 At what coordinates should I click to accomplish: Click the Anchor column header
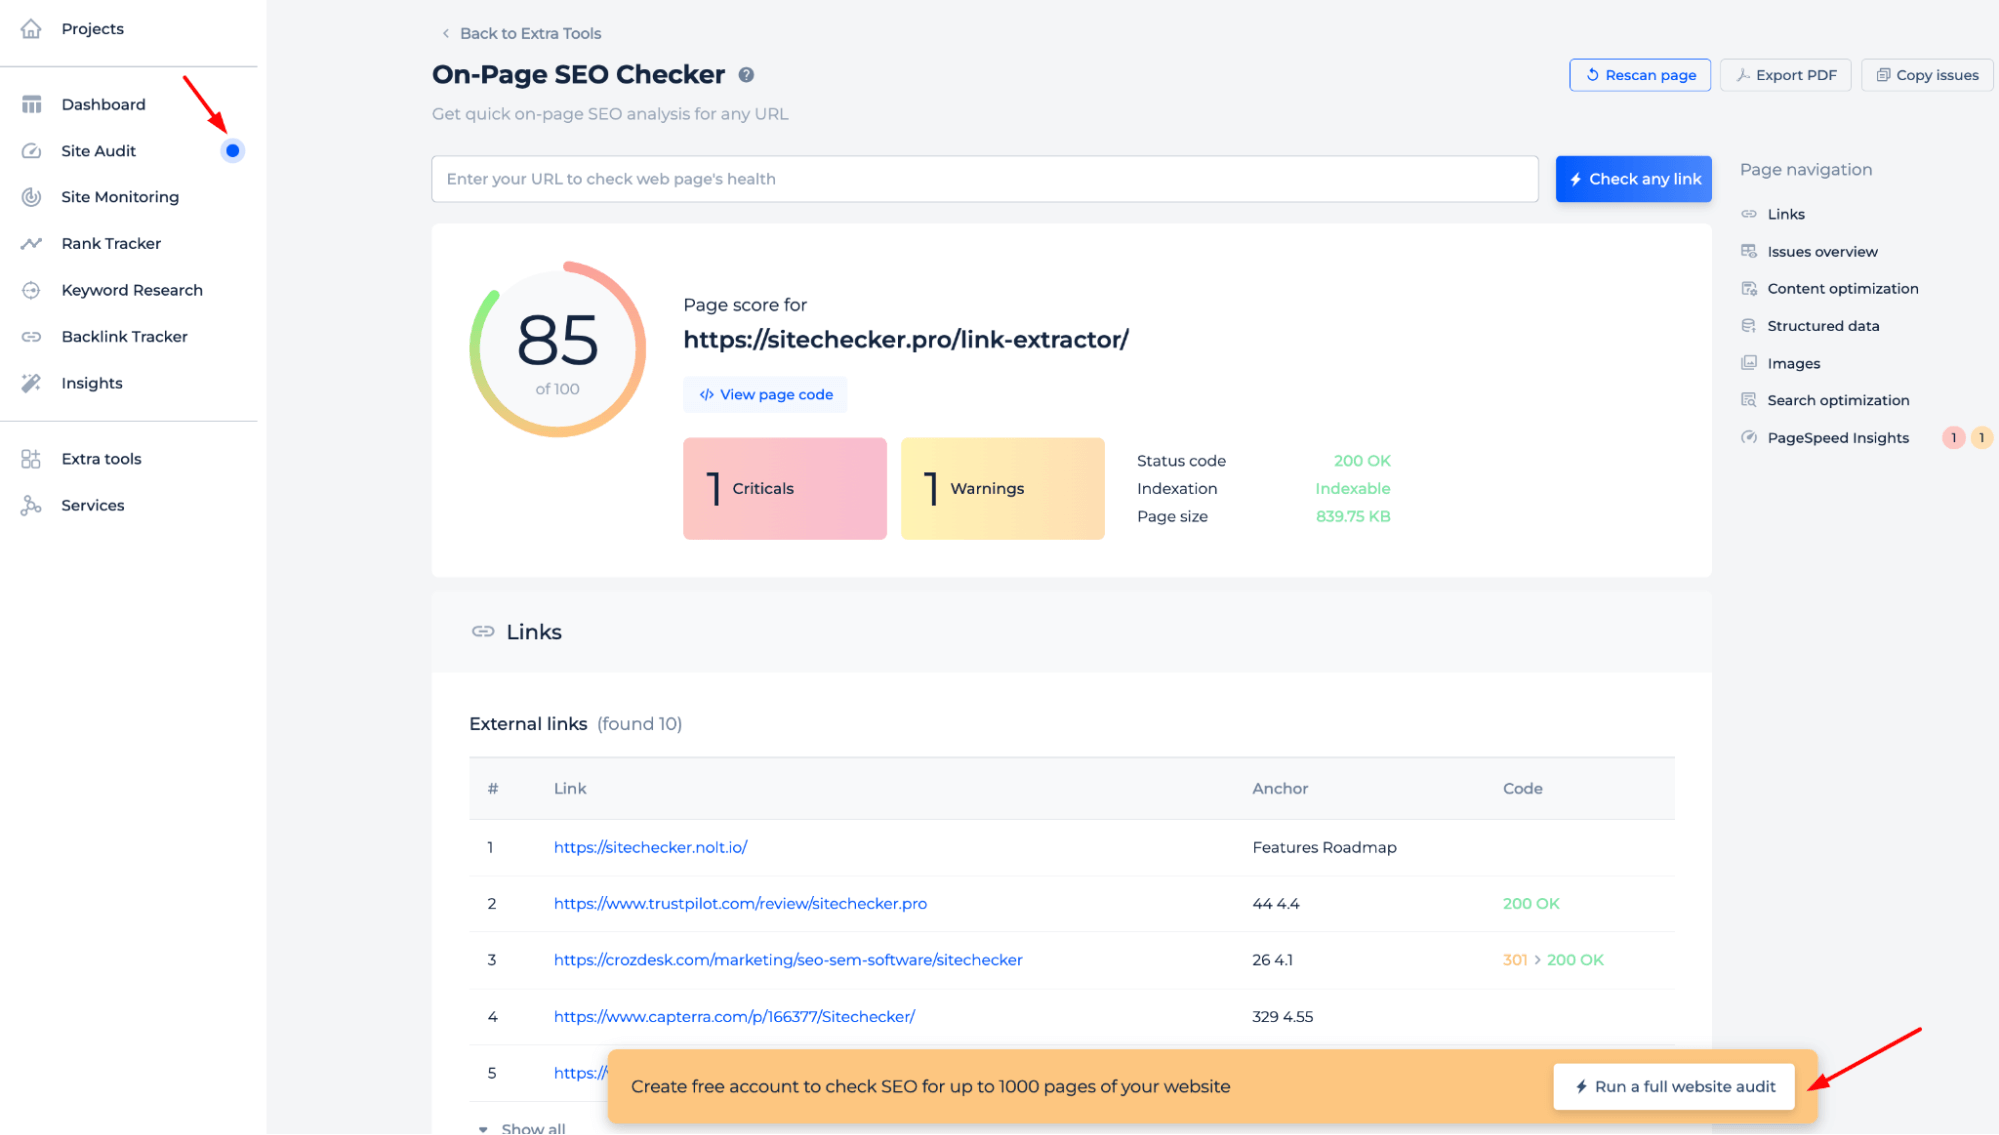pos(1280,788)
